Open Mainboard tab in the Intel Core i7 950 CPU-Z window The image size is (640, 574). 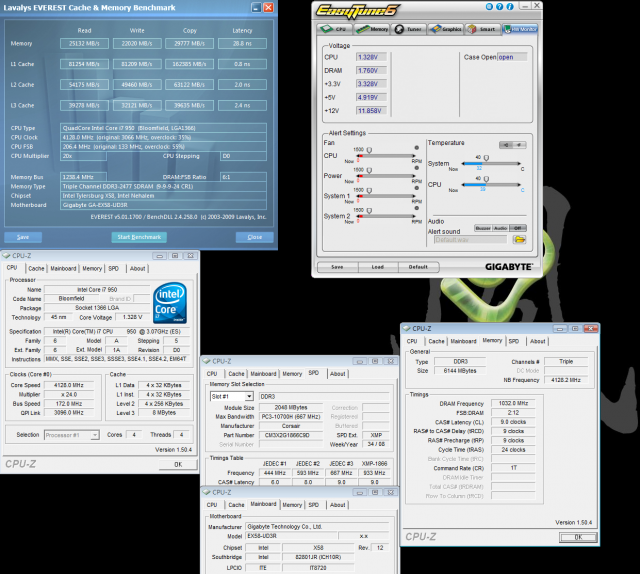63,268
